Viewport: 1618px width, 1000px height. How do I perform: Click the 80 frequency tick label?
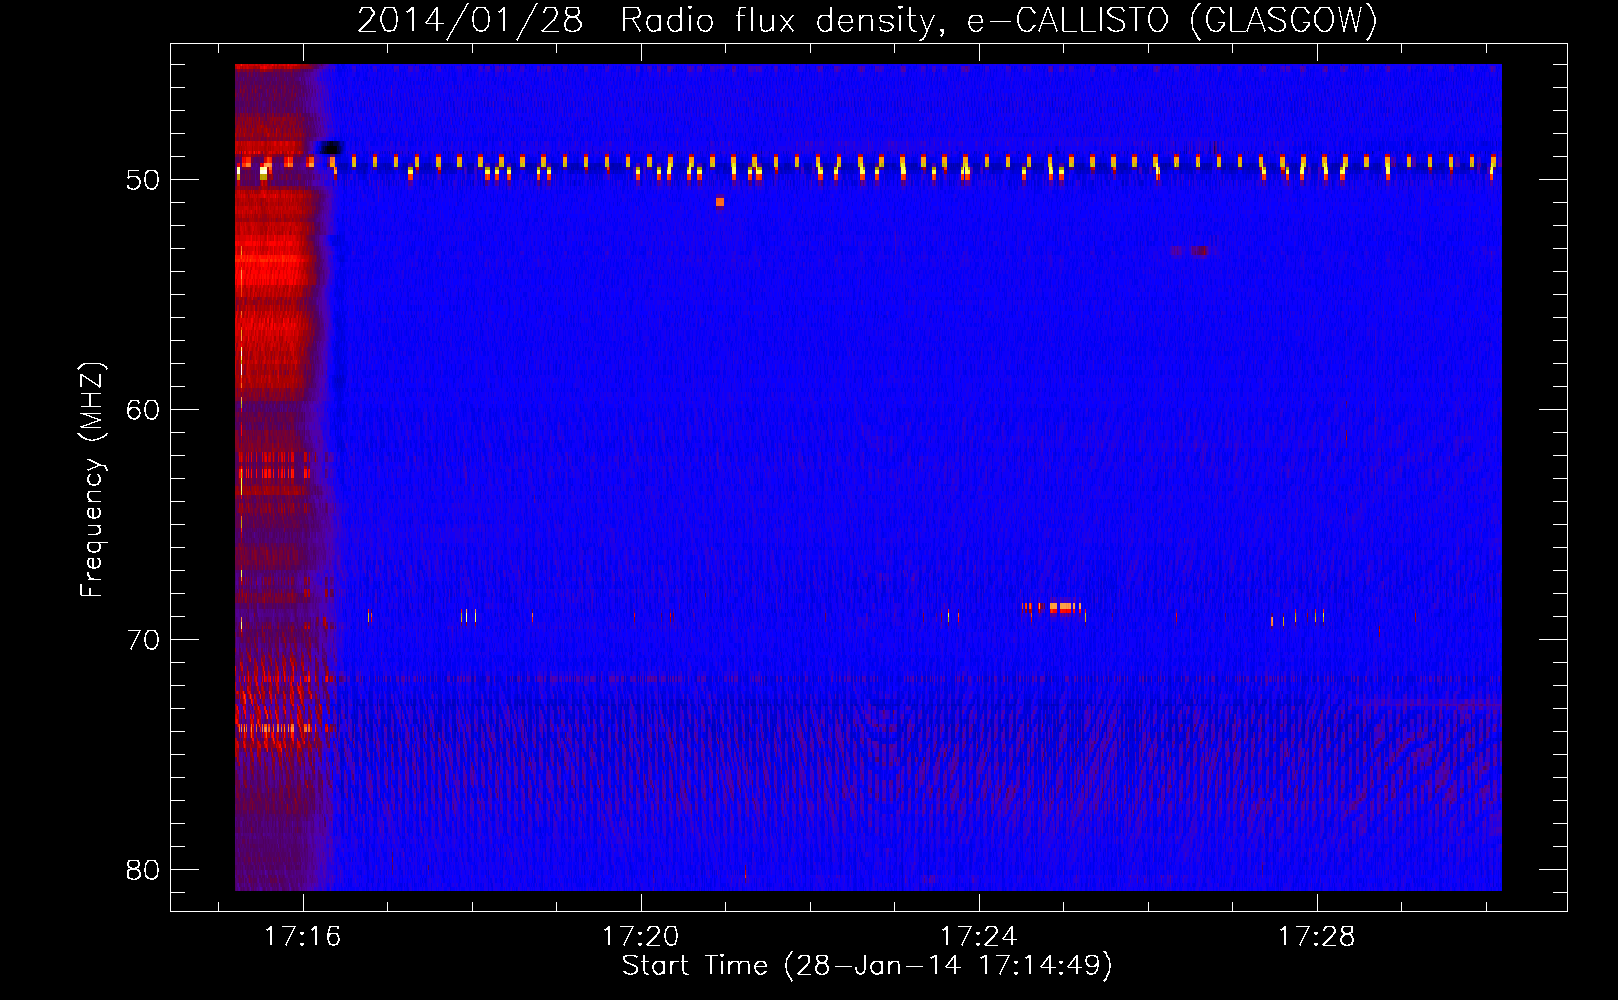pyautogui.click(x=143, y=870)
